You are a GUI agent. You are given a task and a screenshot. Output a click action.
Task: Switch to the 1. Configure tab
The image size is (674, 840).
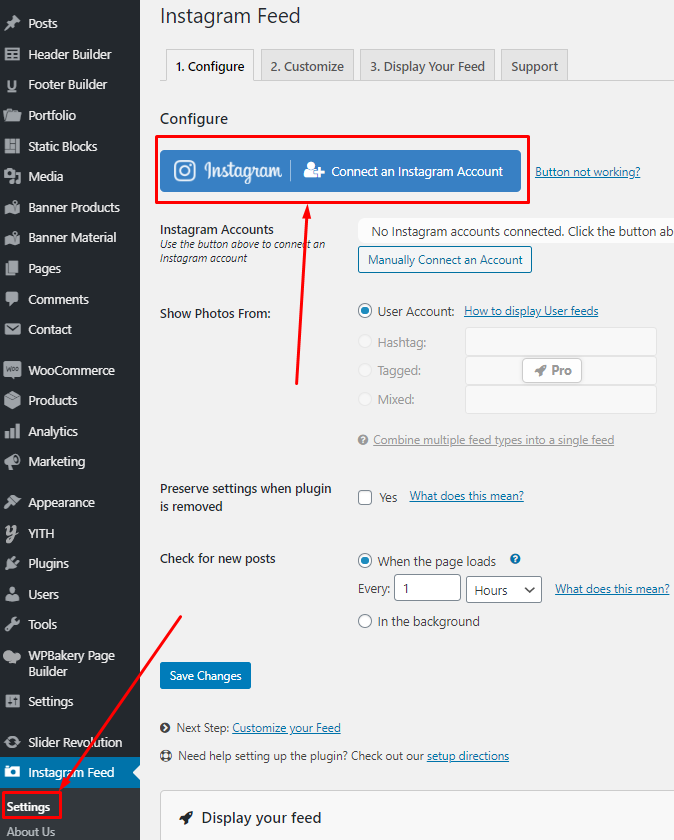coord(209,66)
